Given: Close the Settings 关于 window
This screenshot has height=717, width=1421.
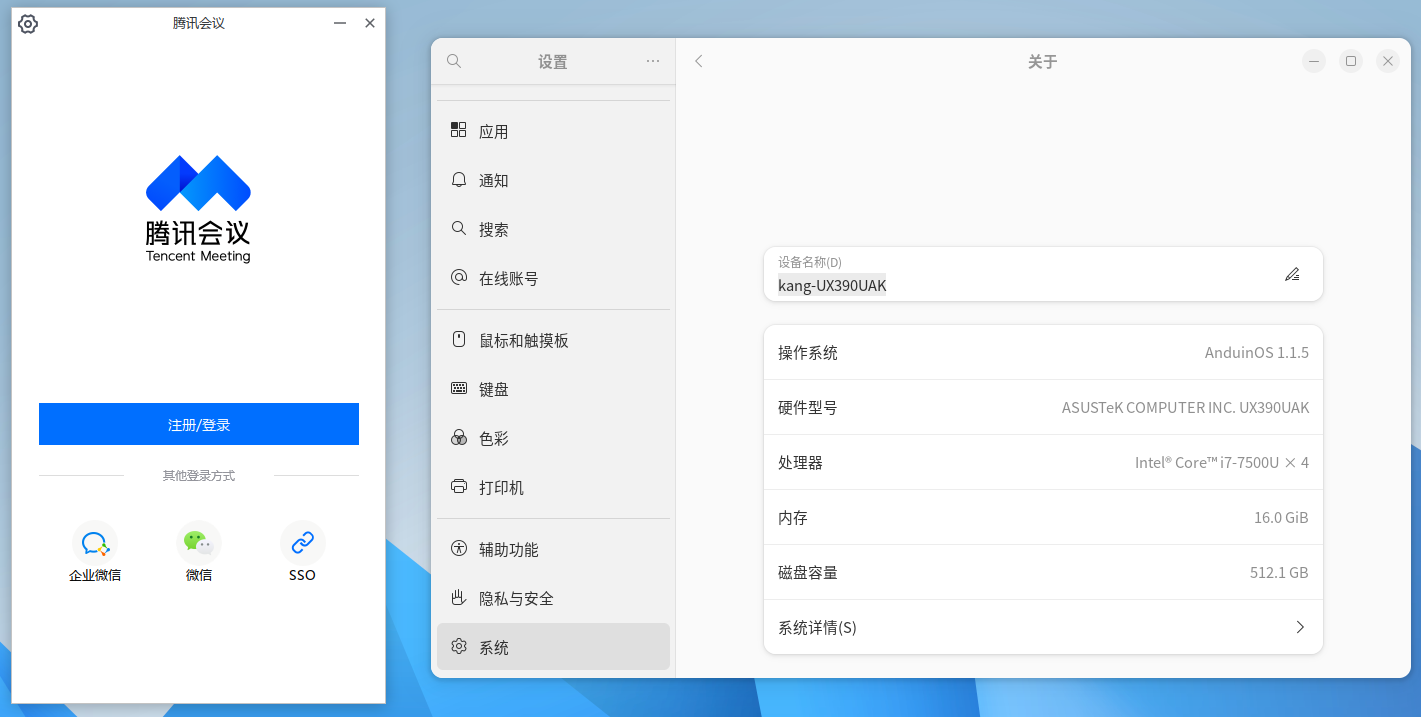Looking at the screenshot, I should (1388, 61).
